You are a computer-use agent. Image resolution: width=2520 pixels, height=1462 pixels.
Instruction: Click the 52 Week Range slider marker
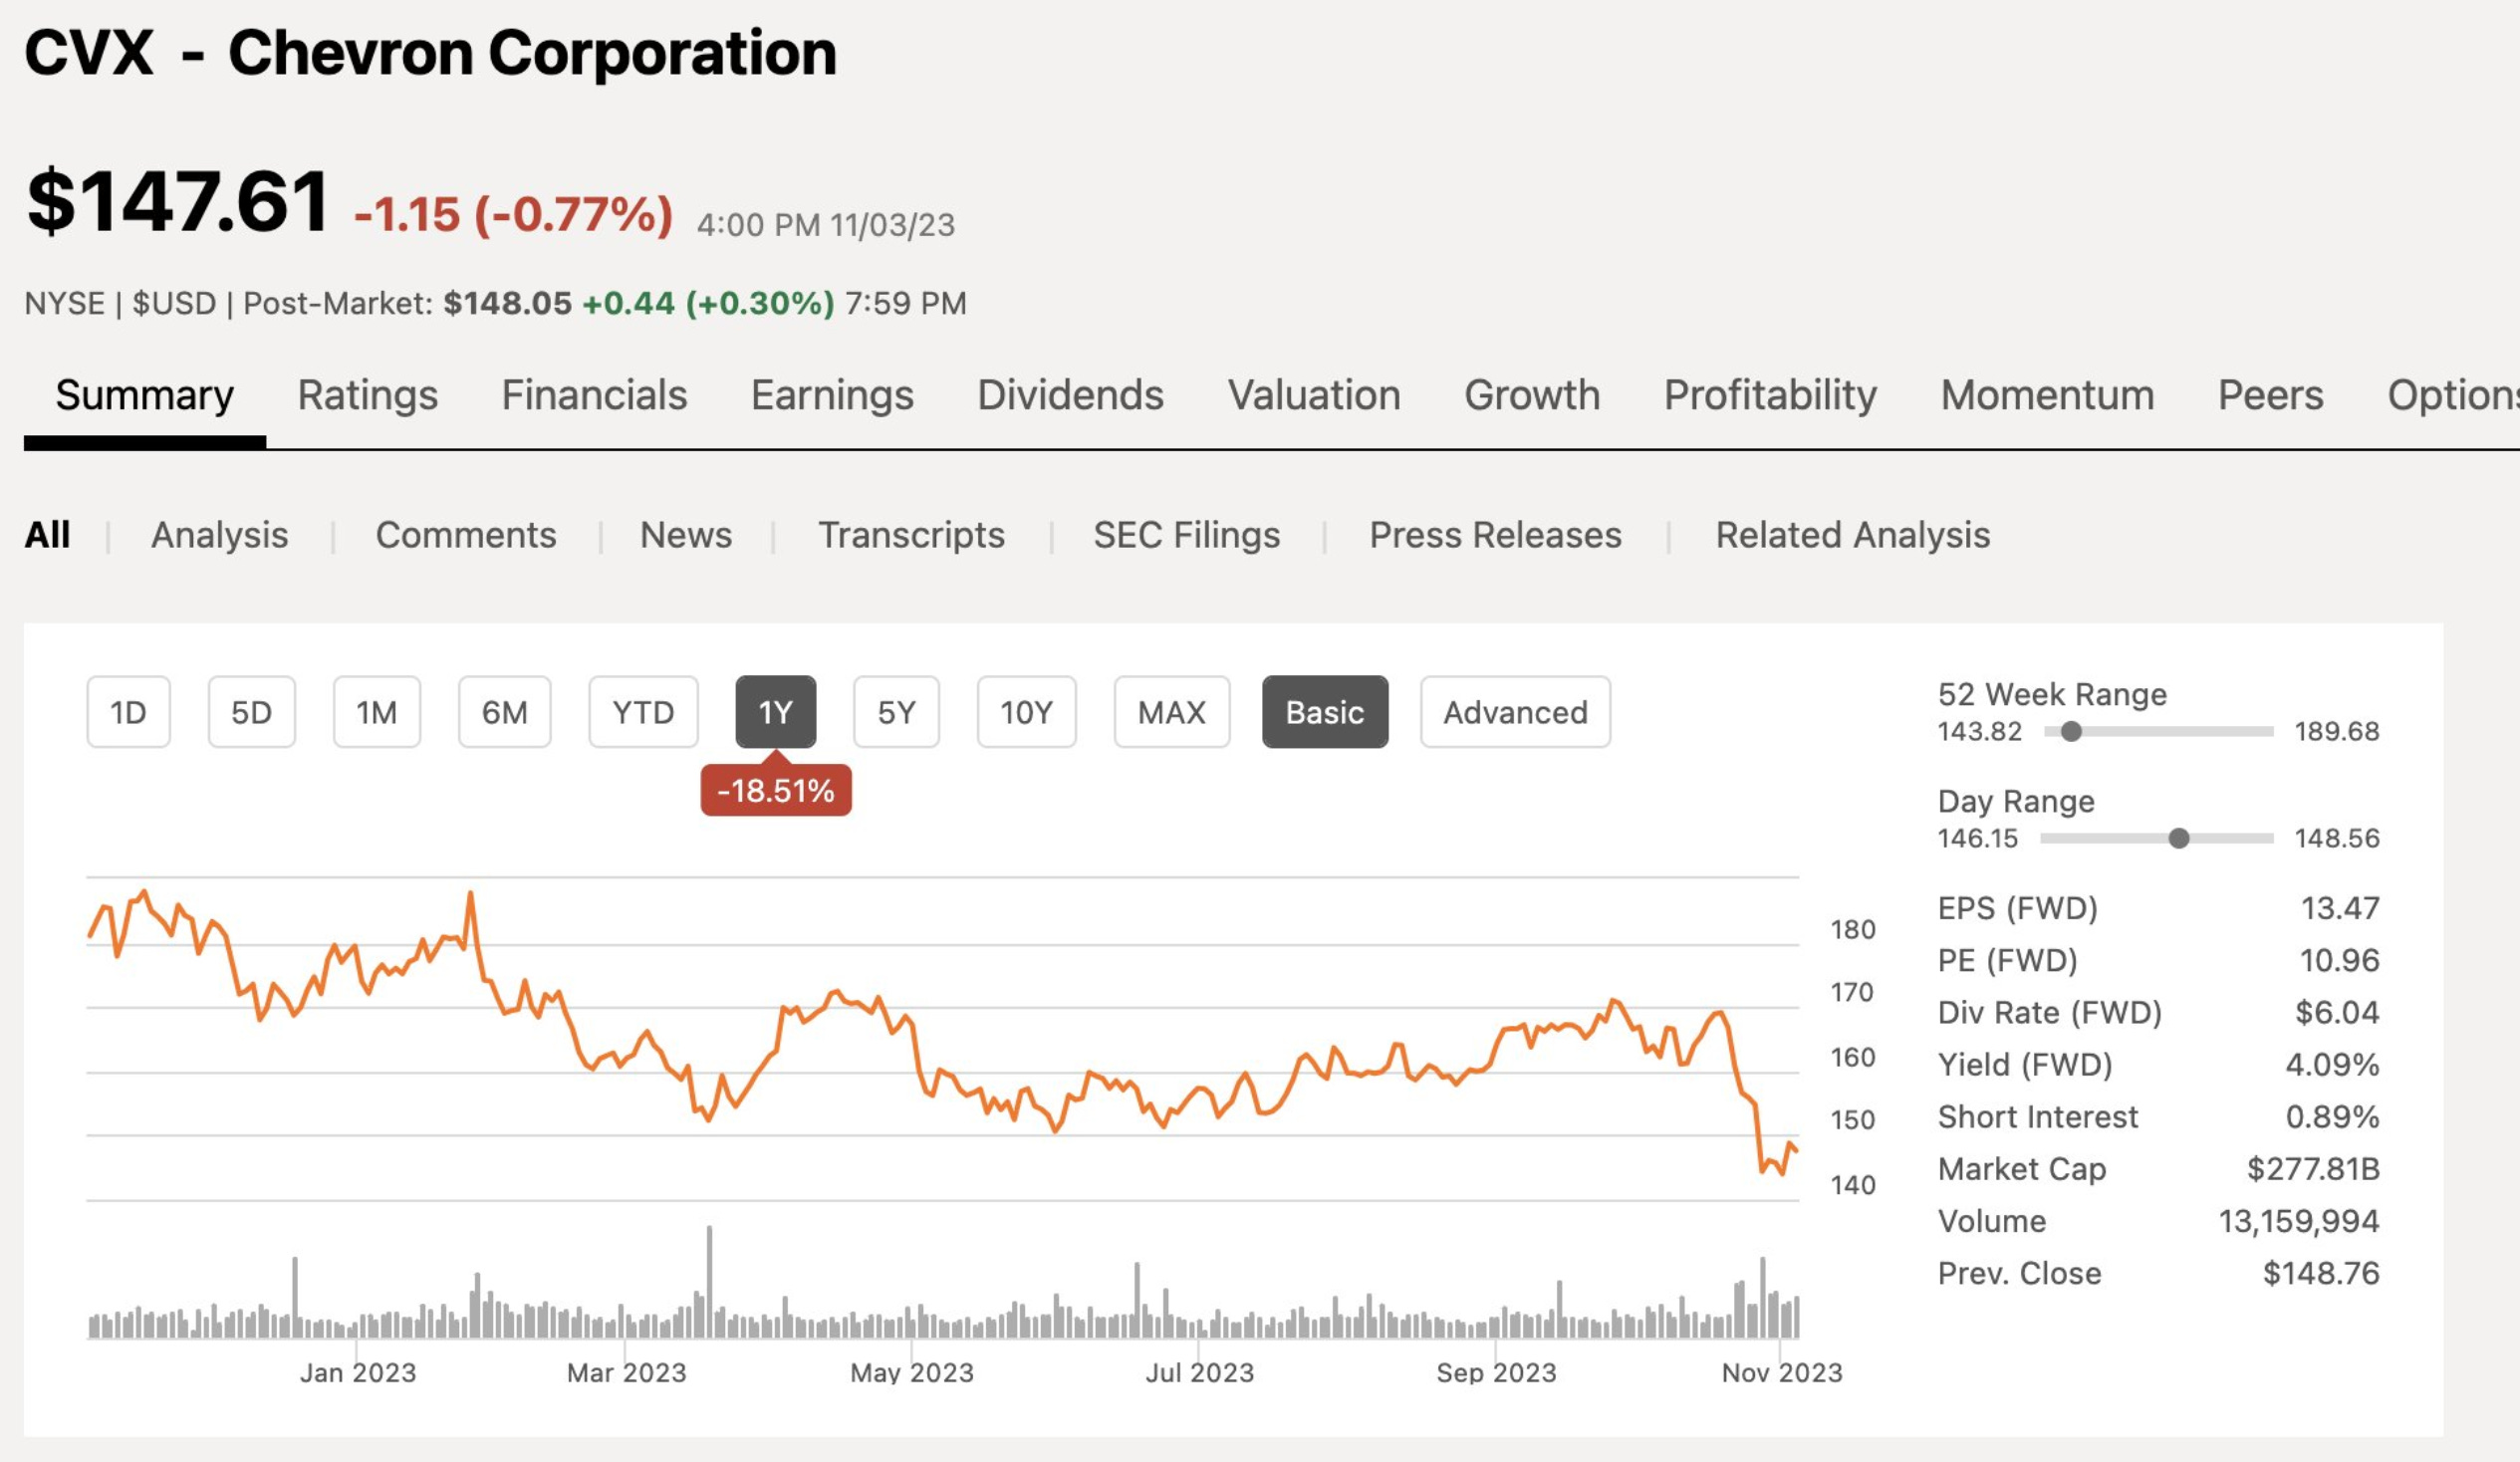(x=2071, y=732)
